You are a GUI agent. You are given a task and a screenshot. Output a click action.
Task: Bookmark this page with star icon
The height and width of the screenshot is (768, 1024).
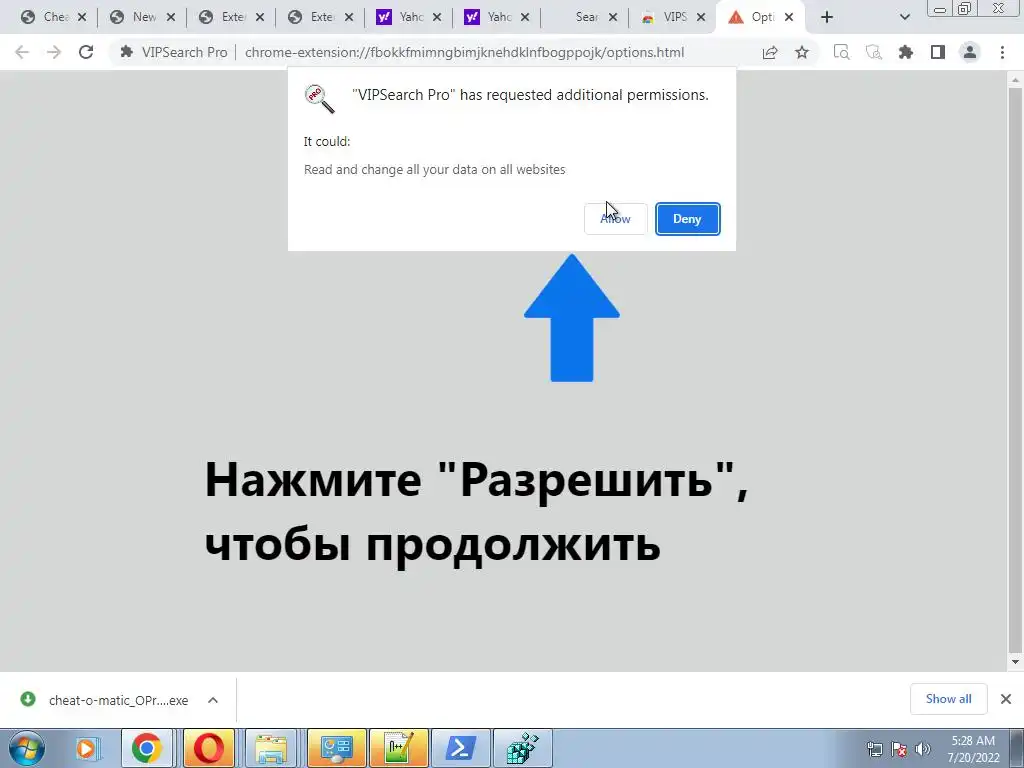[x=802, y=52]
